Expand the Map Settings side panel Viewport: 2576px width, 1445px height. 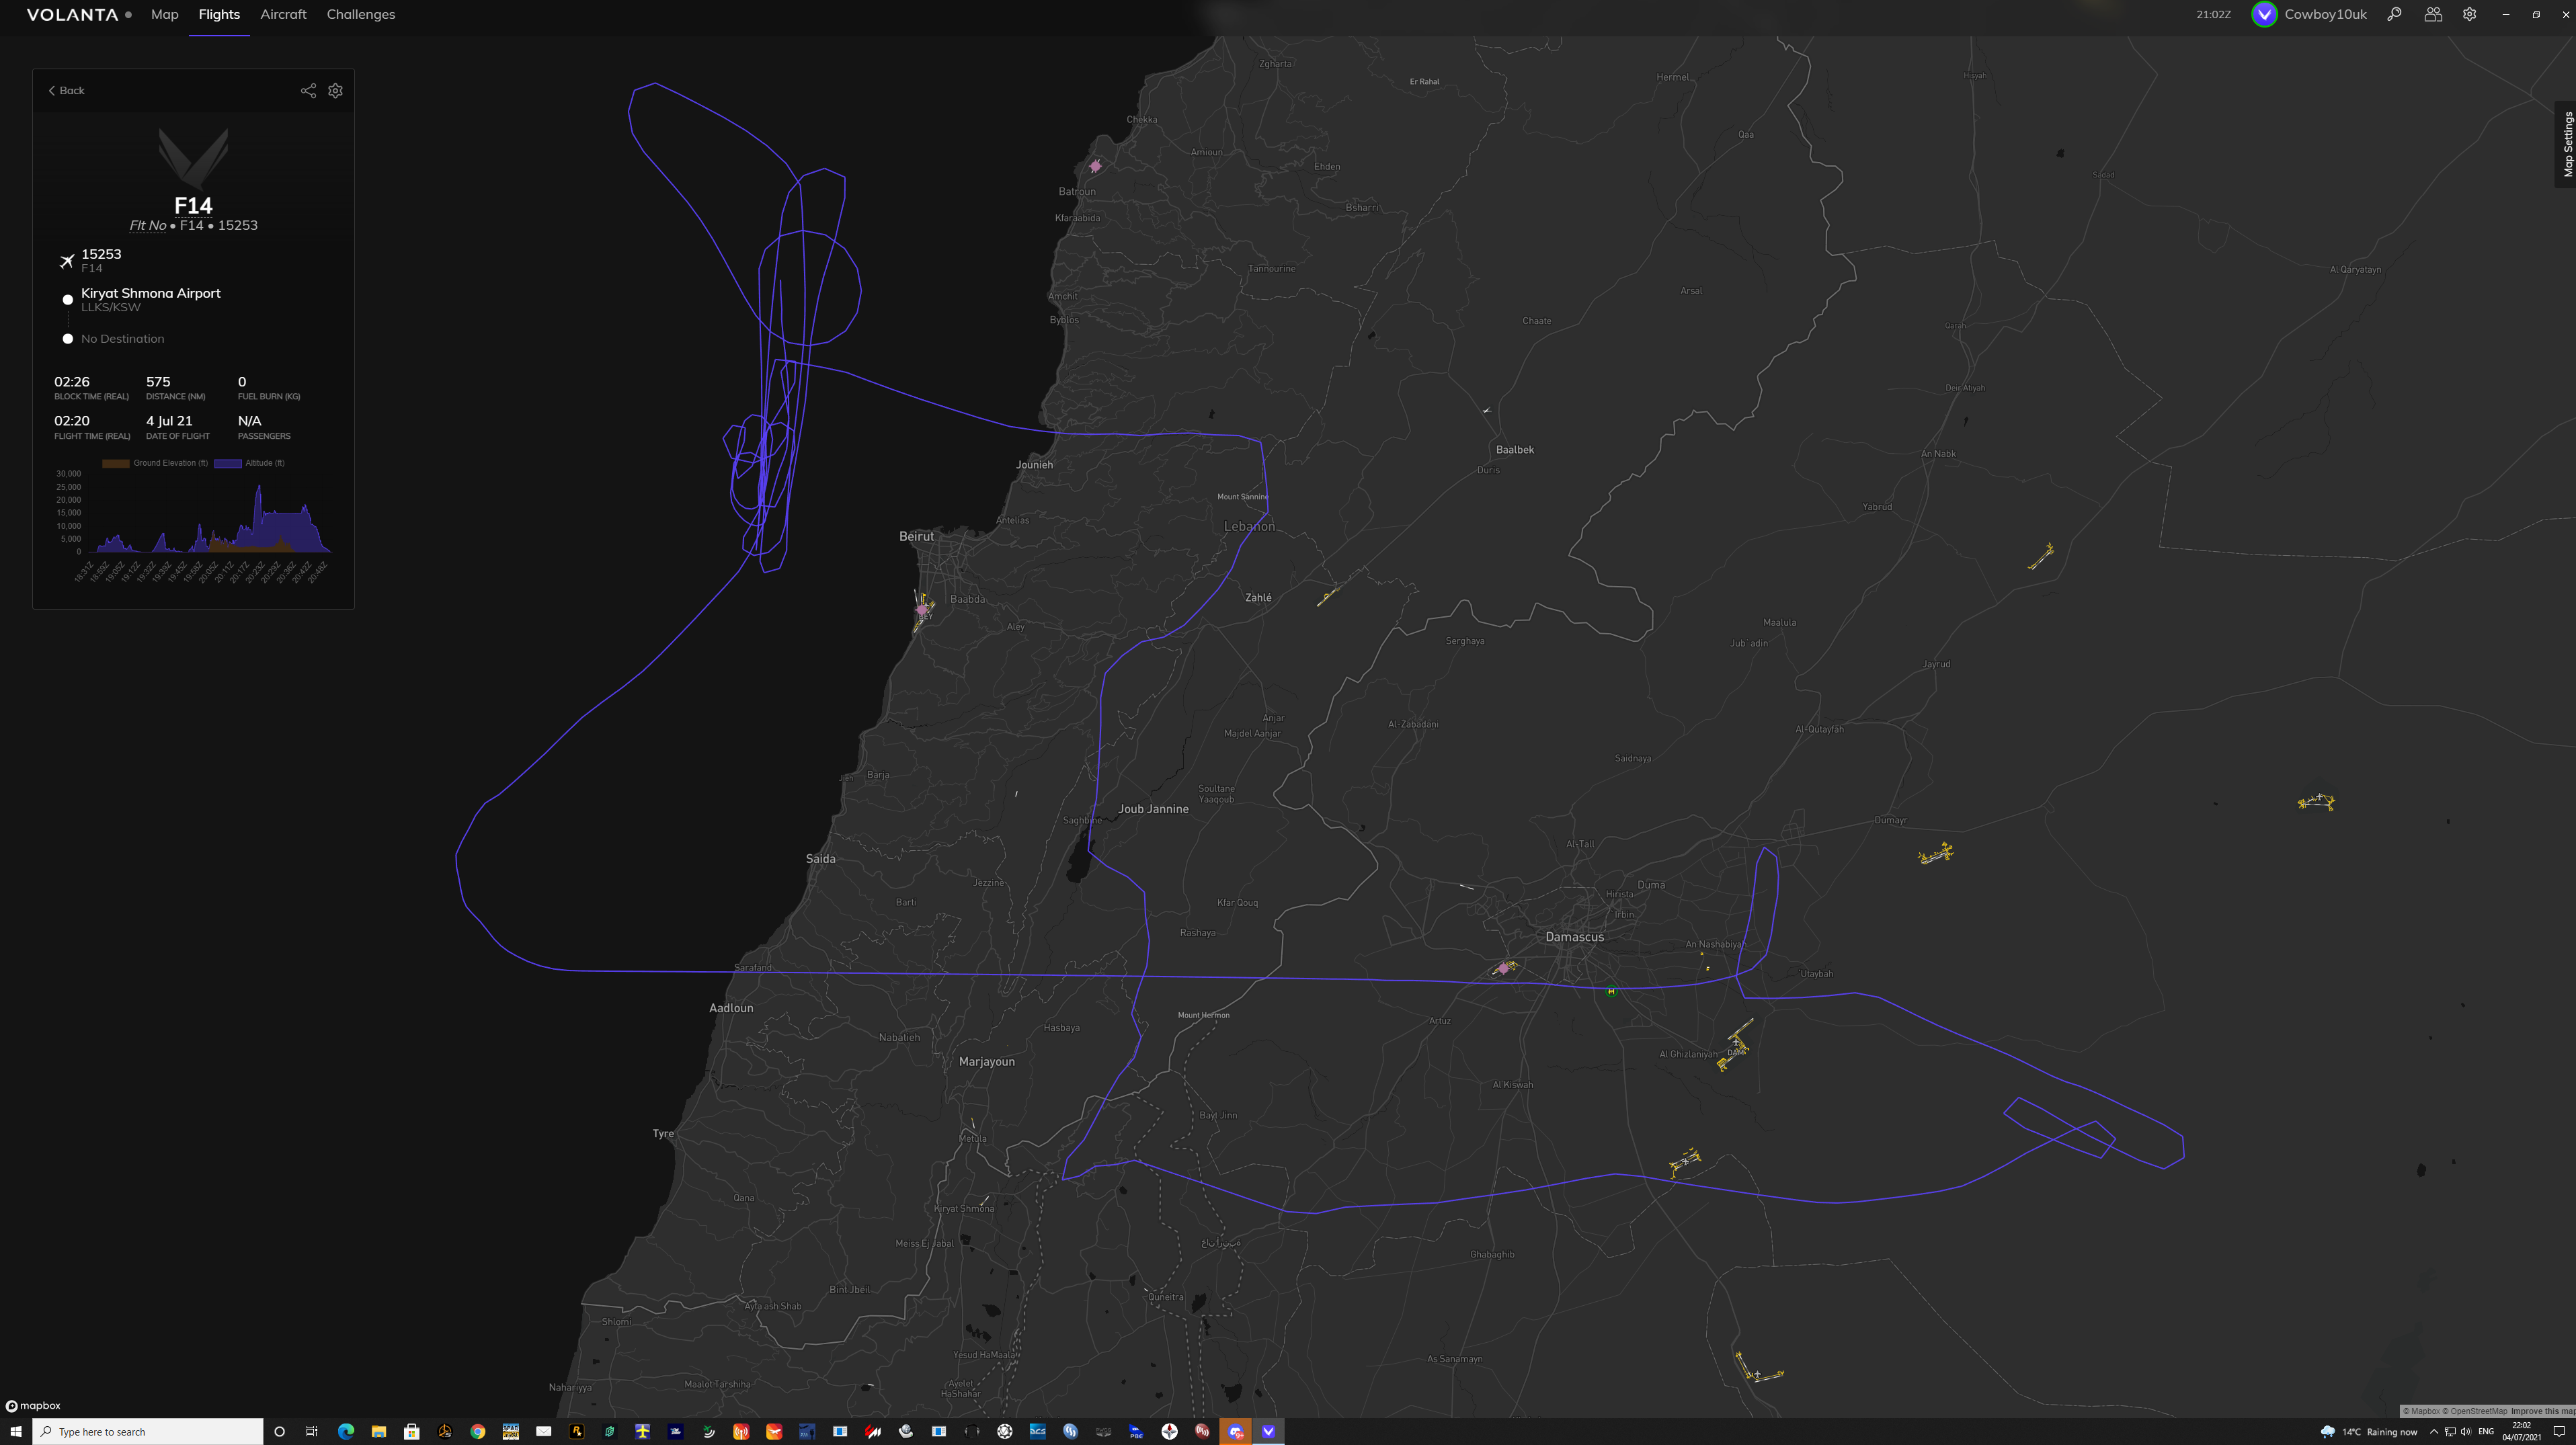2566,144
